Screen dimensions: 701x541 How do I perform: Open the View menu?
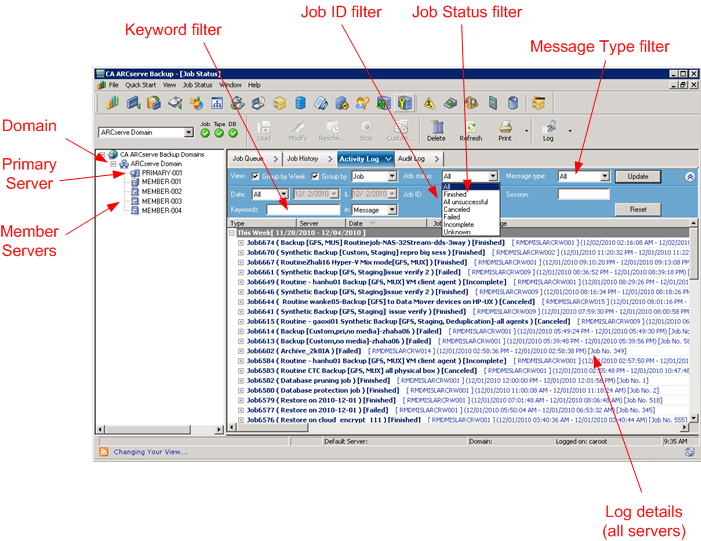coord(169,85)
